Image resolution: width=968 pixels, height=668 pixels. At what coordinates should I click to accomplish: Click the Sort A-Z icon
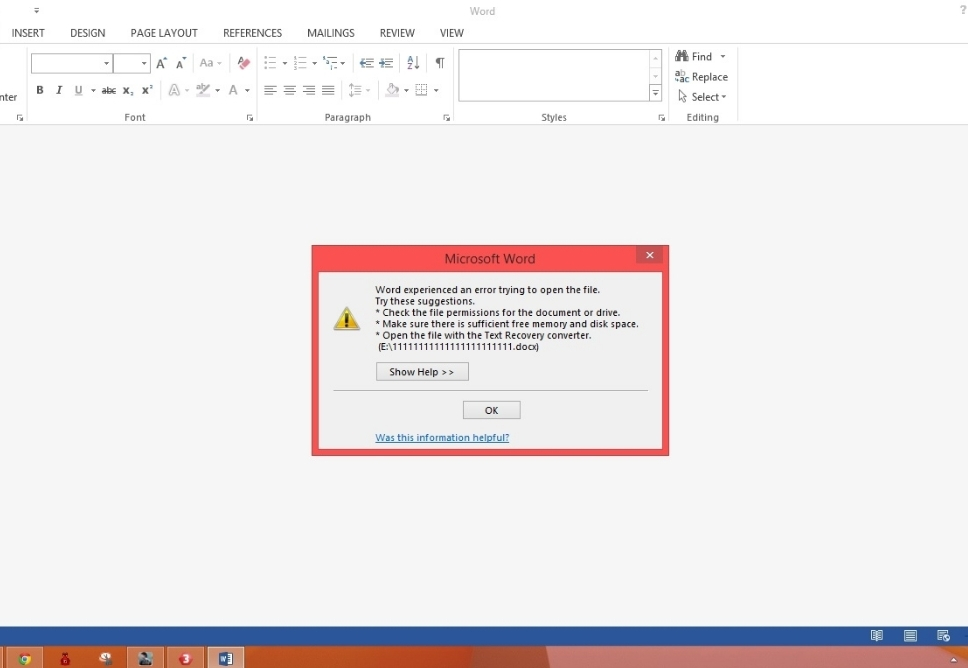[x=413, y=63]
